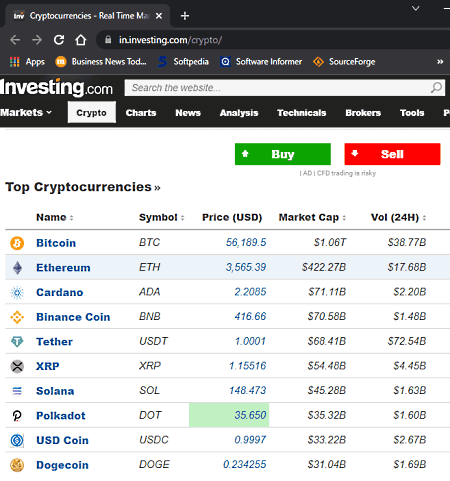The height and width of the screenshot is (481, 450).
Task: Open the Technicals navigation tab
Action: click(301, 113)
